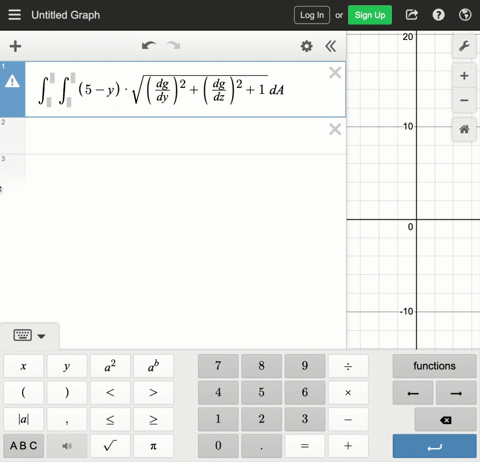480x462 pixels.
Task: Open the hamburger menu
Action: click(14, 15)
